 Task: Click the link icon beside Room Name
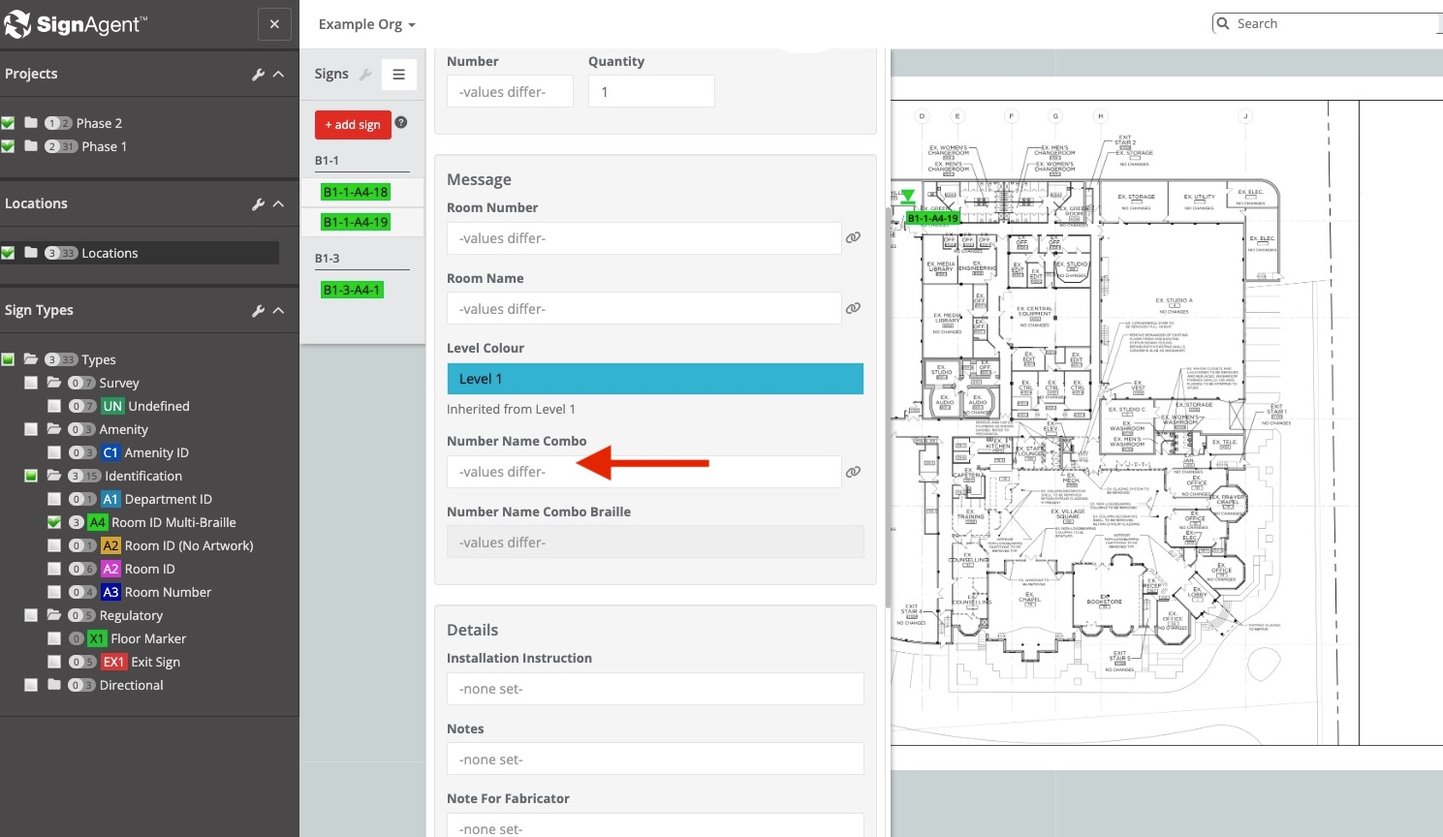pyautogui.click(x=853, y=309)
